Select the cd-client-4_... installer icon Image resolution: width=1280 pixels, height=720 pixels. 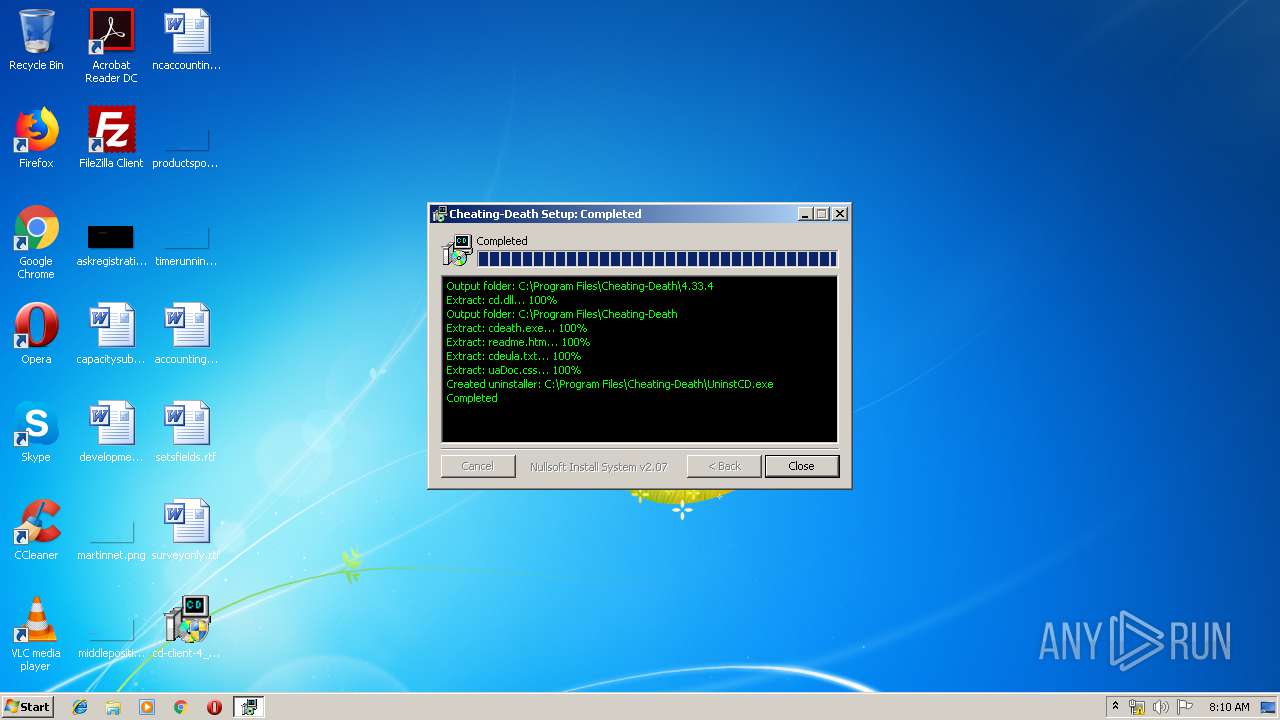[186, 628]
